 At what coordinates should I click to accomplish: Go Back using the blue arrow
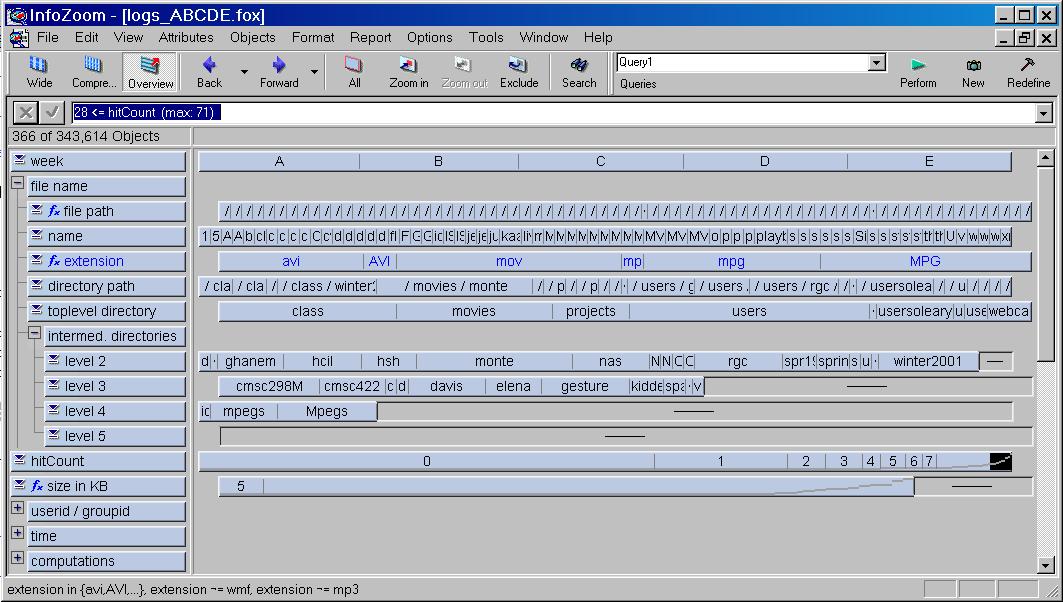209,71
